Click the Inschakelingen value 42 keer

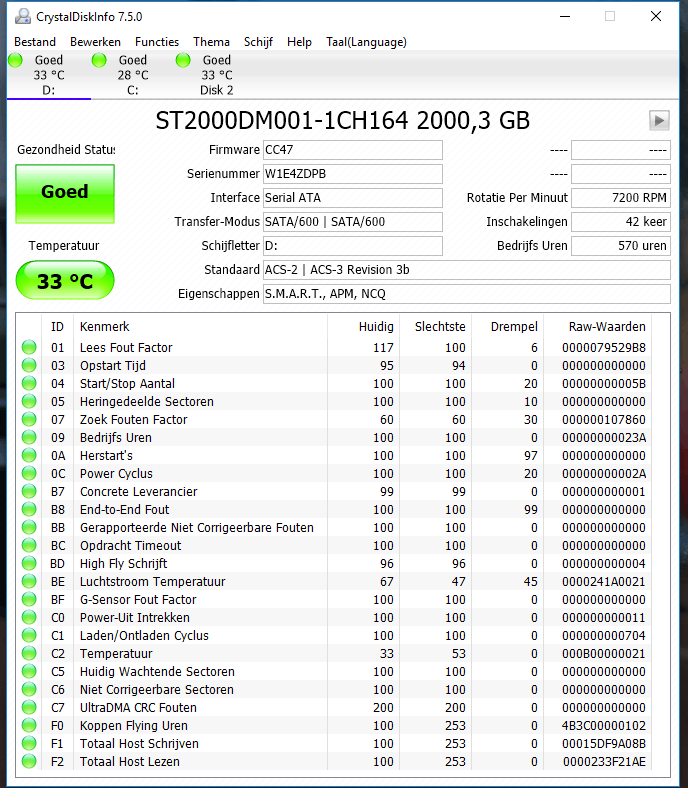pos(621,222)
